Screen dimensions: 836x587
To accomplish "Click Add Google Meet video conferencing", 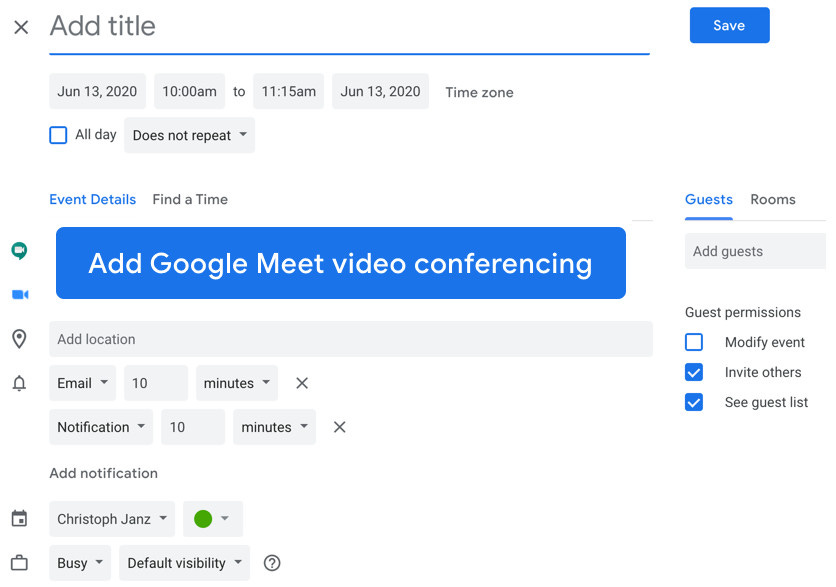I will [x=341, y=263].
